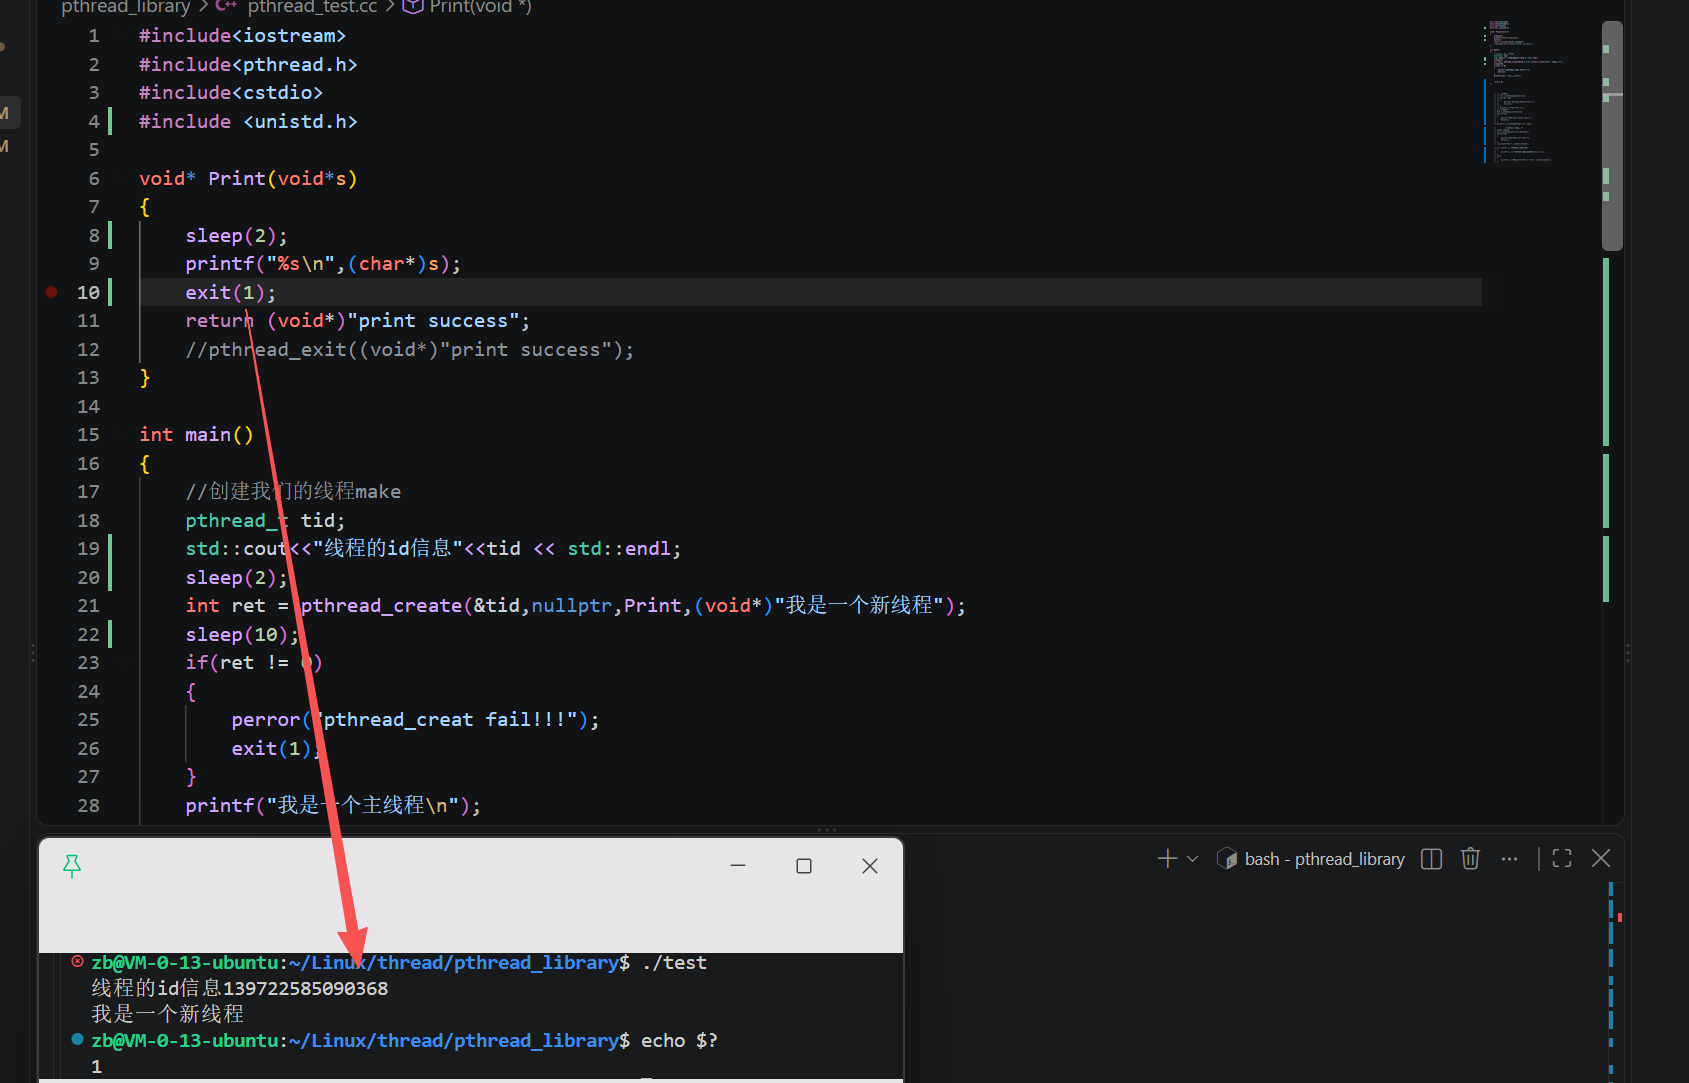Expand the terminal launch profile dropdown arrow
This screenshot has width=1689, height=1083.
coord(1192,859)
